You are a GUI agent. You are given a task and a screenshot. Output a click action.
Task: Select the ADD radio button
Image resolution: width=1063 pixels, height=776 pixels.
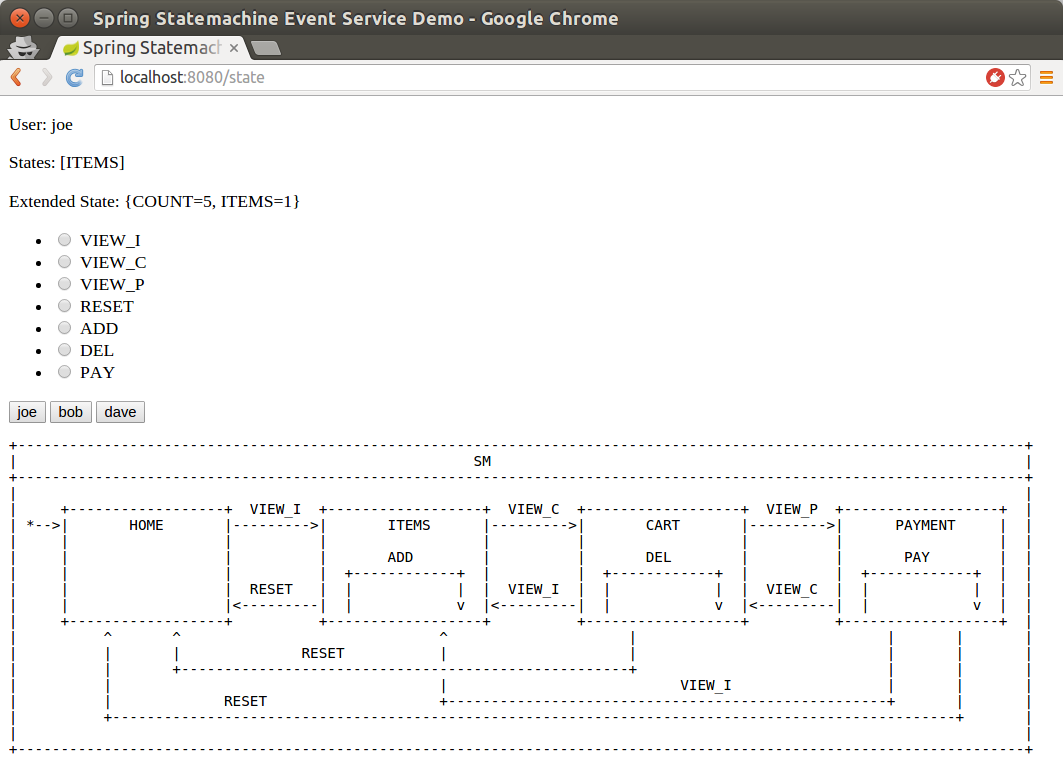point(64,327)
